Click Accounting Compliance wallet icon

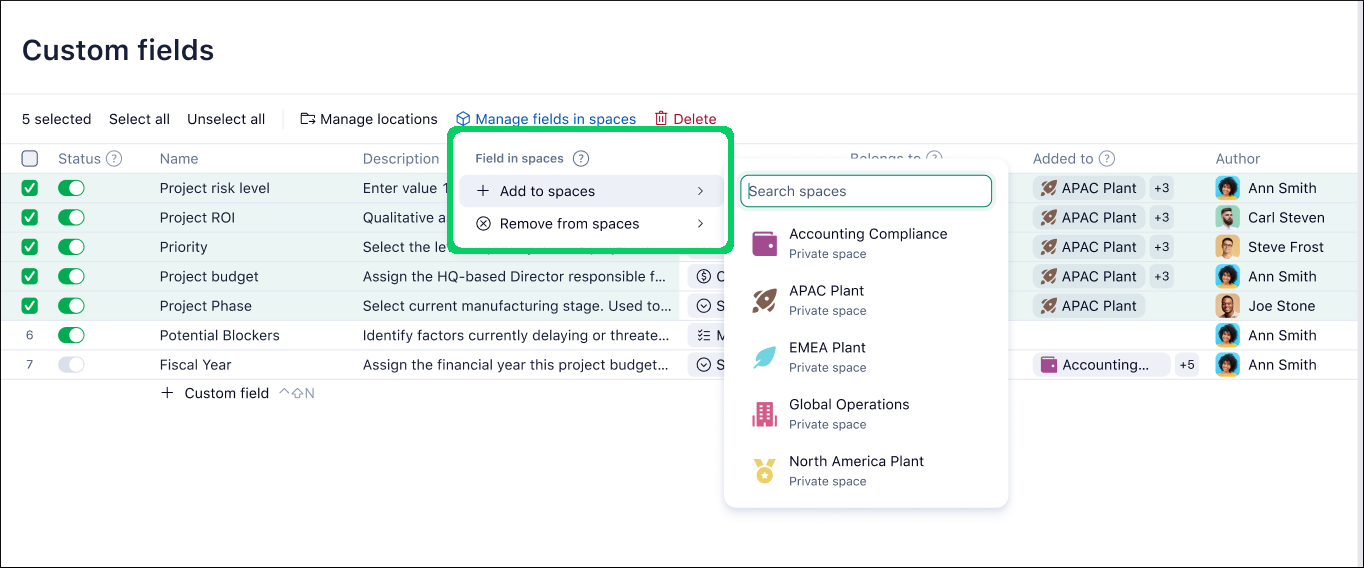click(x=764, y=244)
